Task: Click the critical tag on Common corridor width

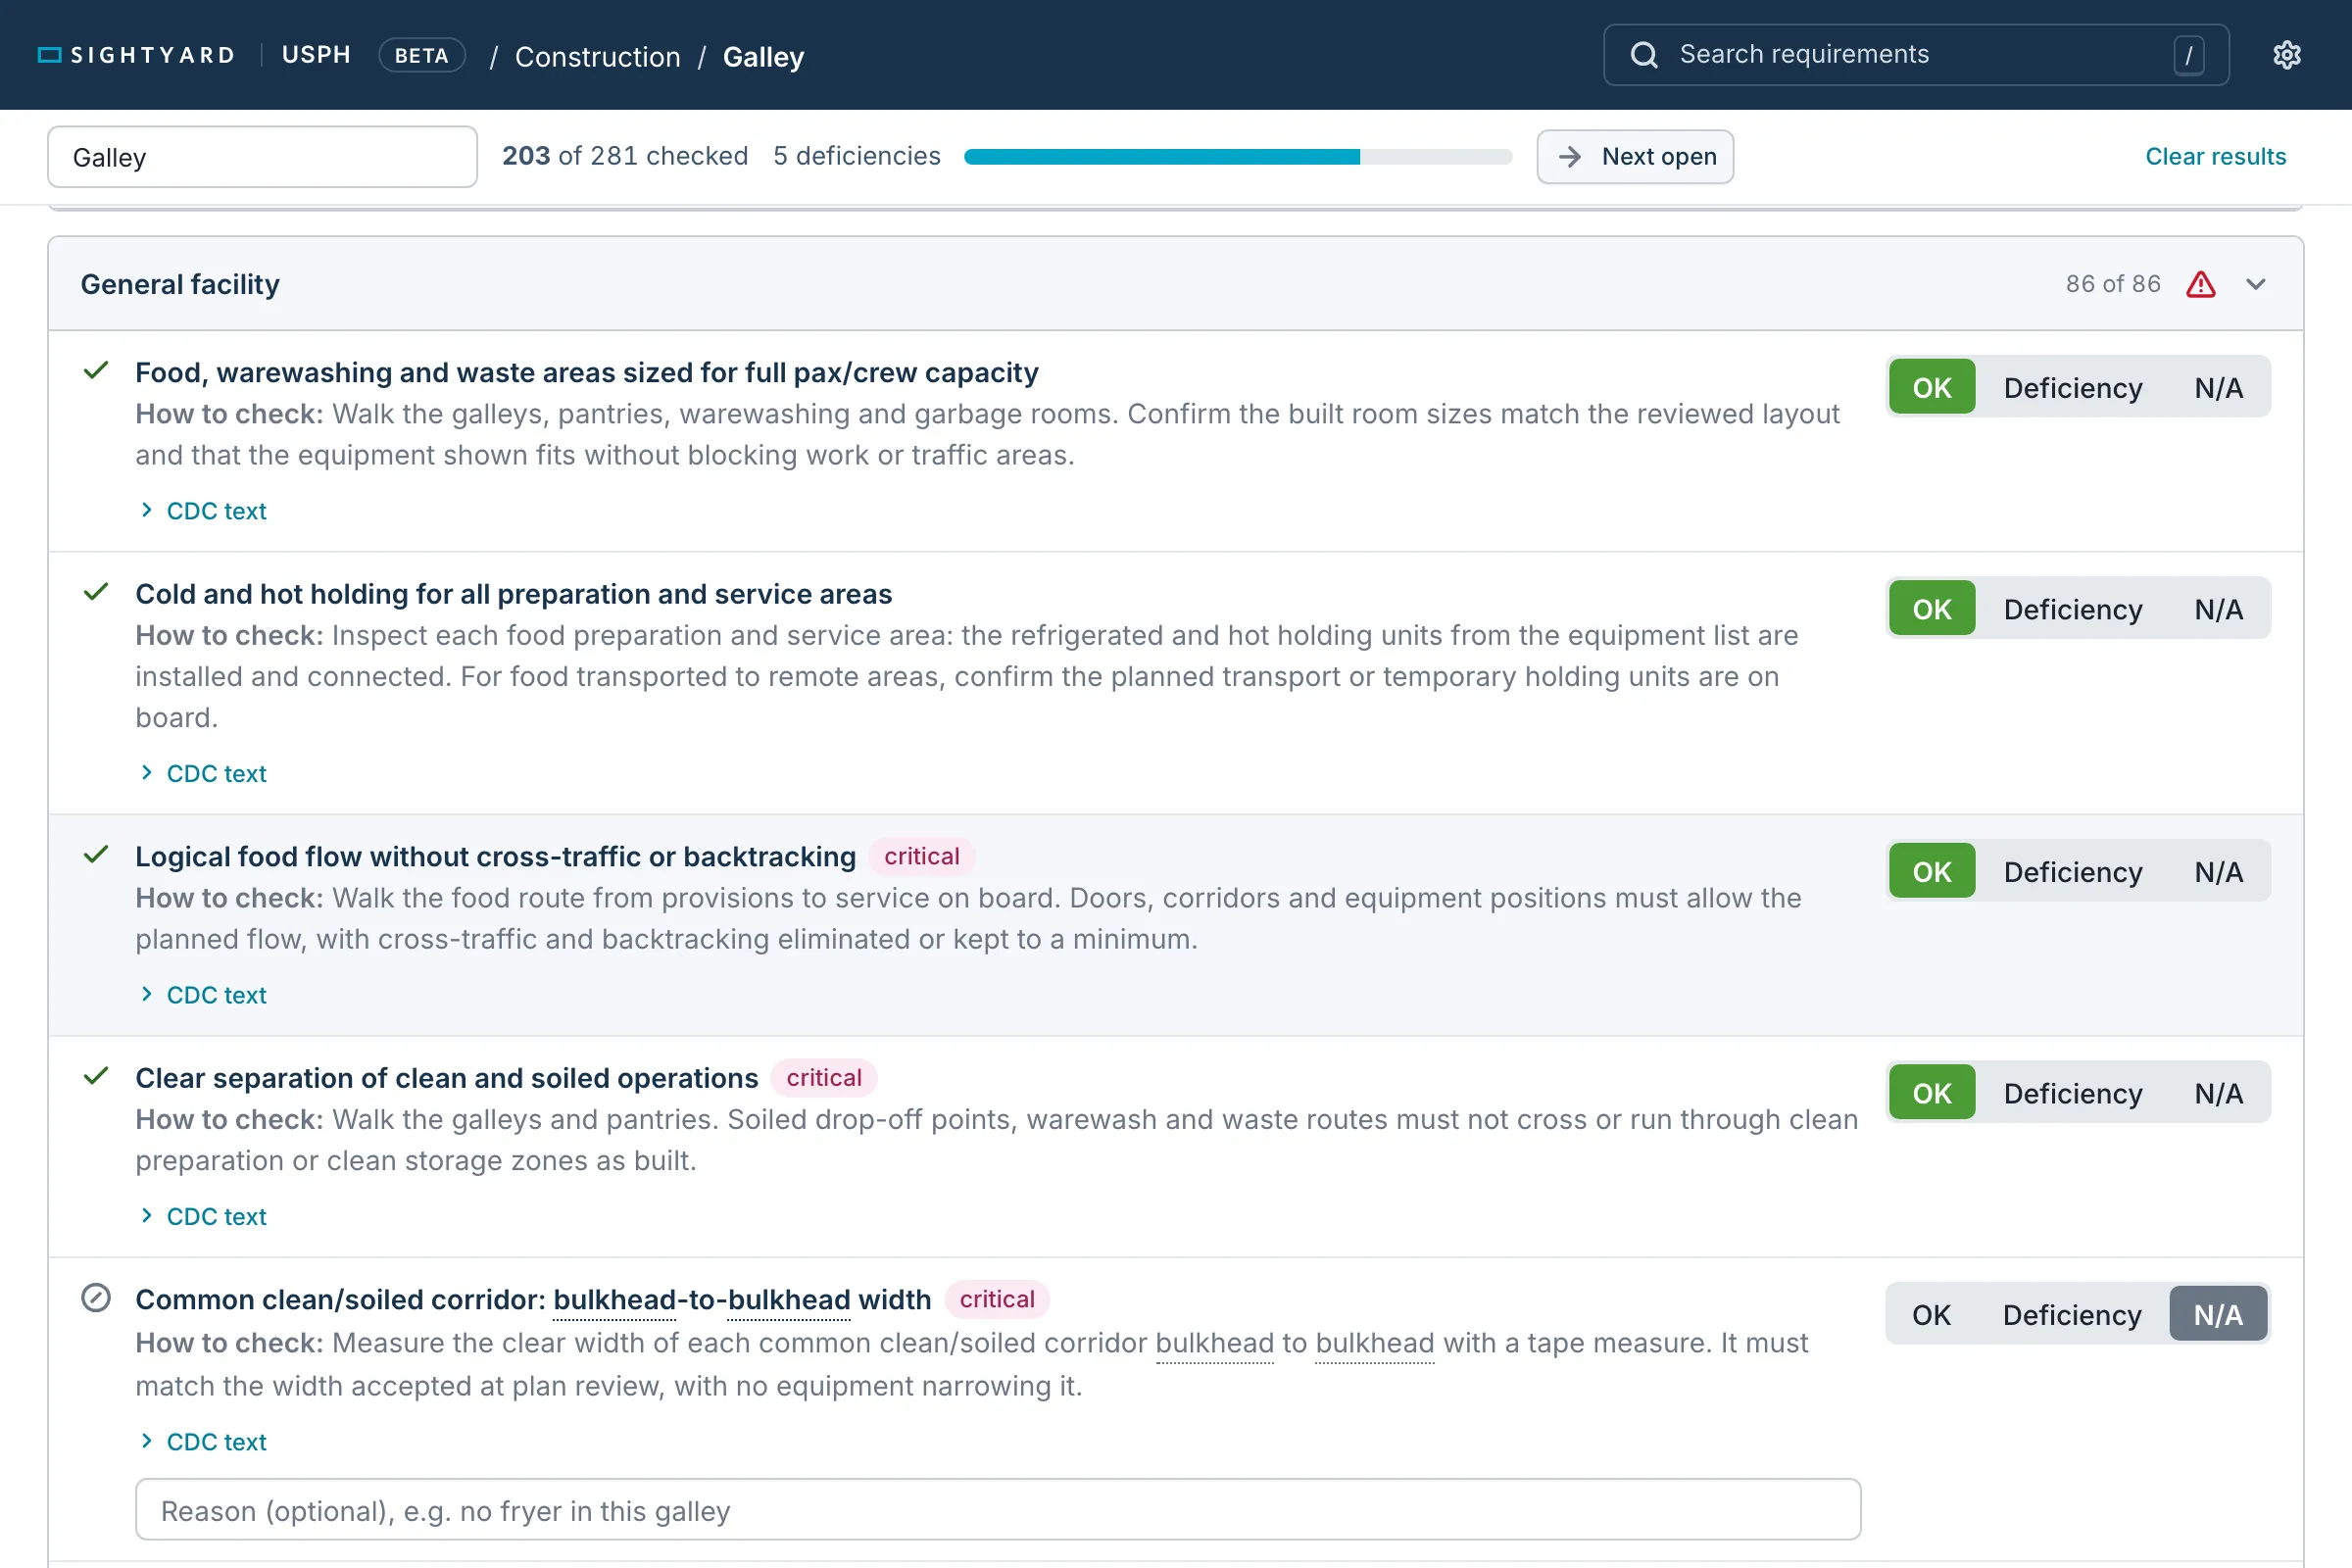Action: 997,1299
